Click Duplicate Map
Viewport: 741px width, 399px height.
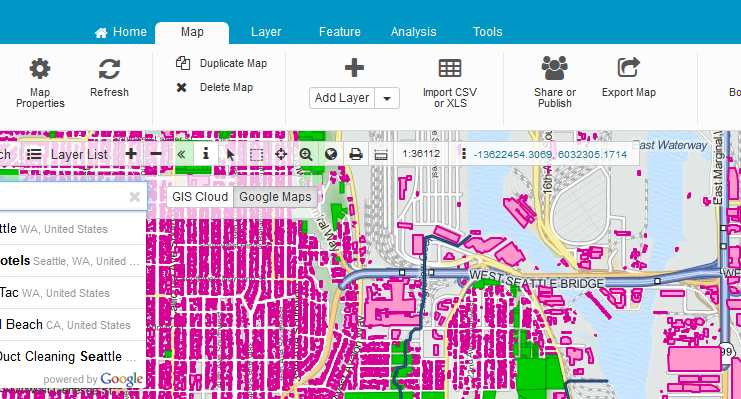coord(221,63)
